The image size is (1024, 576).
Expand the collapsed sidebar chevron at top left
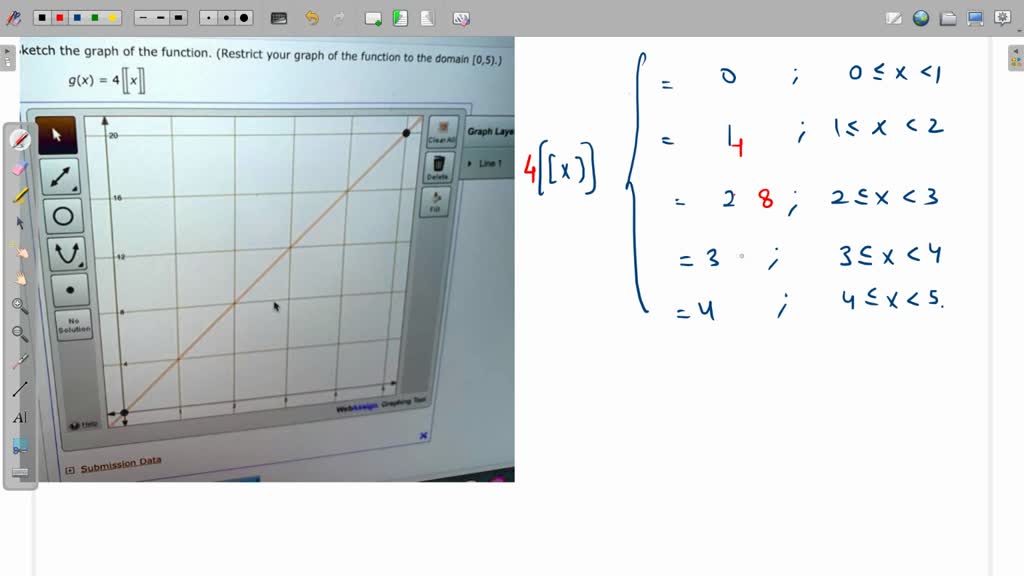tap(7, 50)
